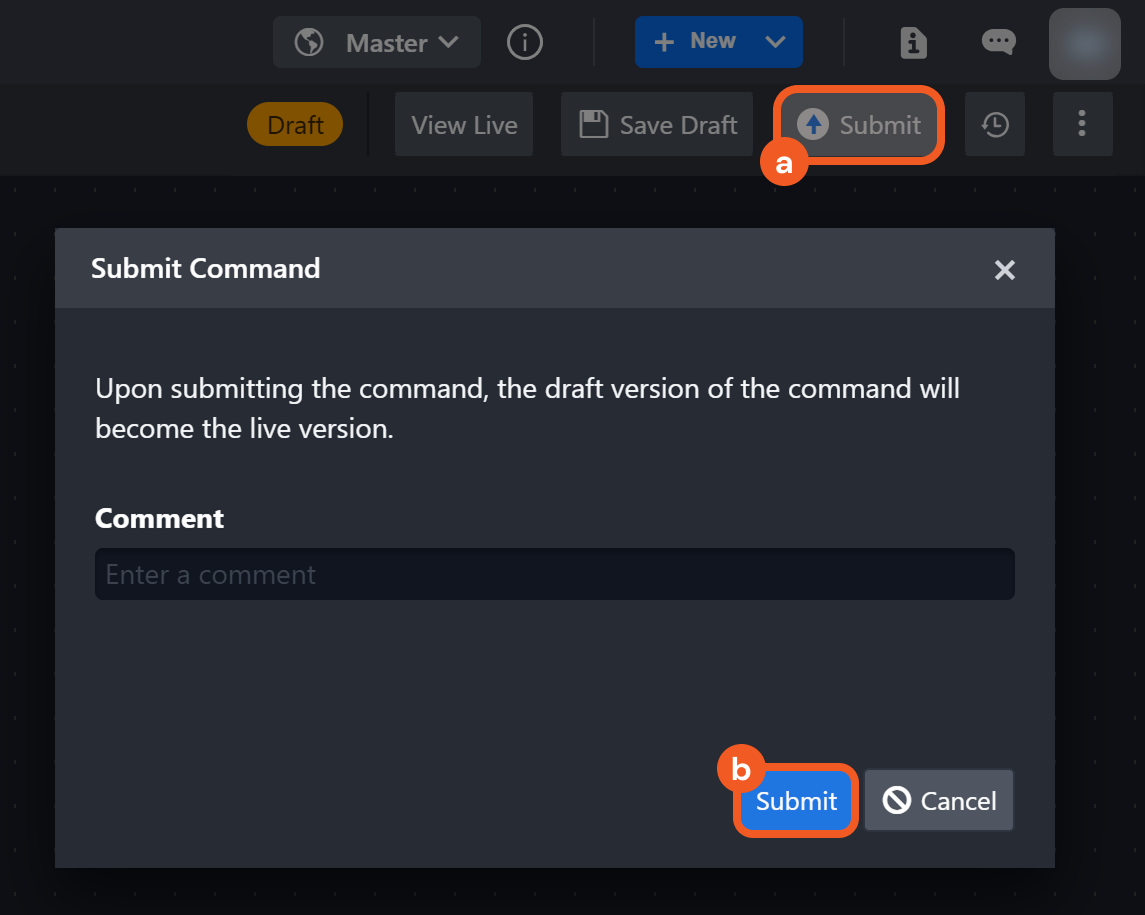Click the upload arrow icon in toolbar Submit
This screenshot has width=1145, height=915.
(x=813, y=125)
